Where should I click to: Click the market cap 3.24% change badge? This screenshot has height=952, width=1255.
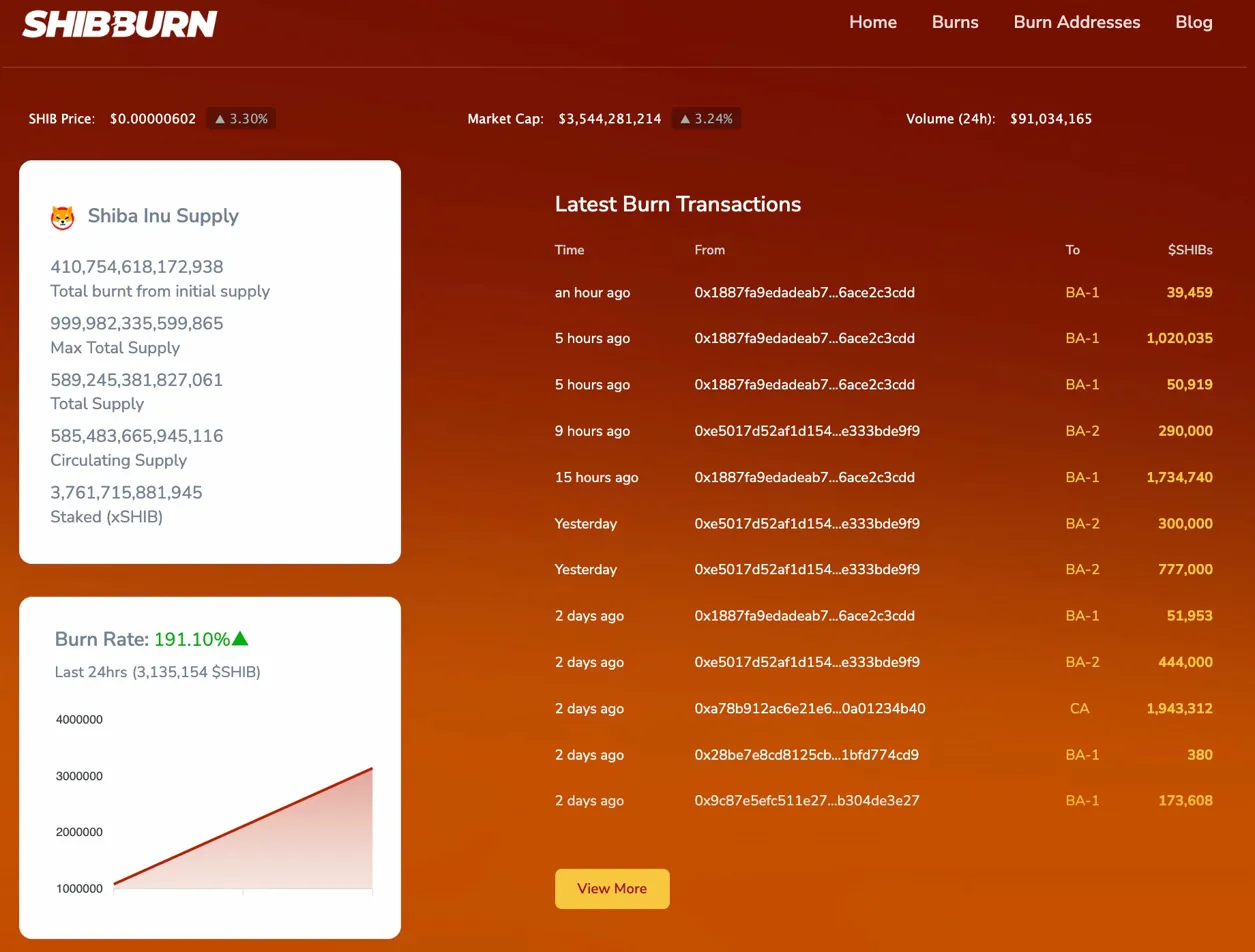tap(706, 119)
